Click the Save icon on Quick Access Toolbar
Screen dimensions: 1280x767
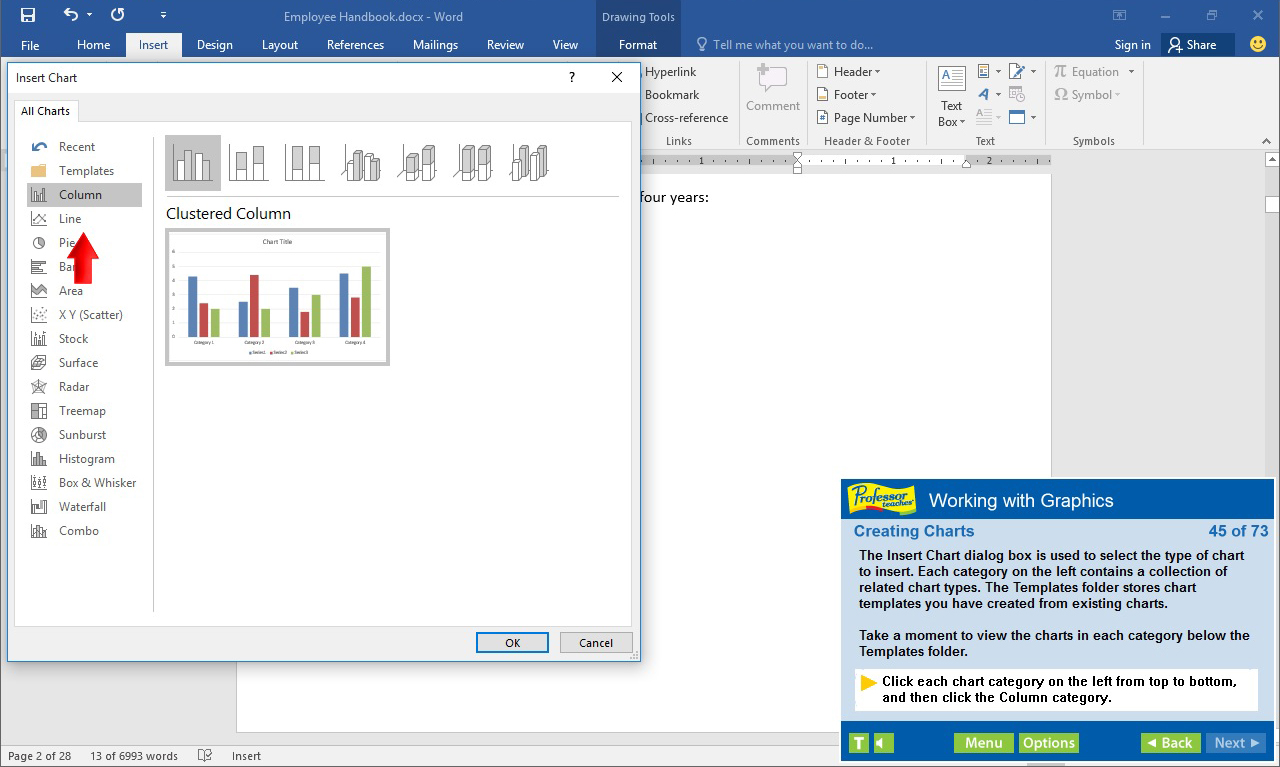pos(27,16)
